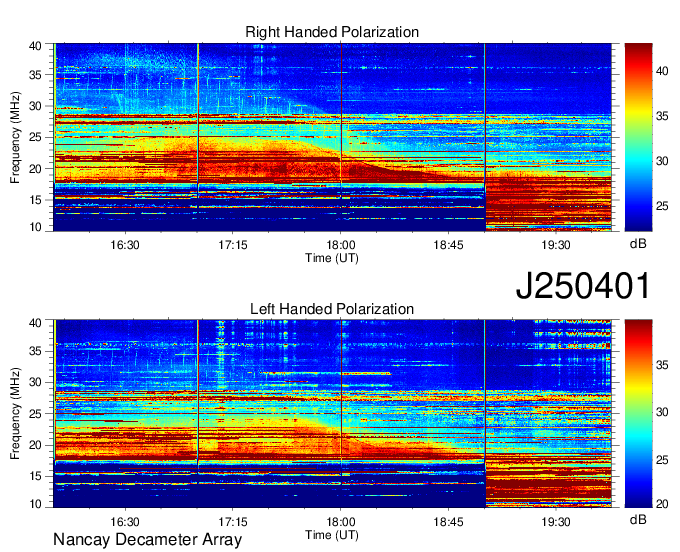Click the top plot's dB color bar
Screen dimensions: 680x552
[x=638, y=137]
